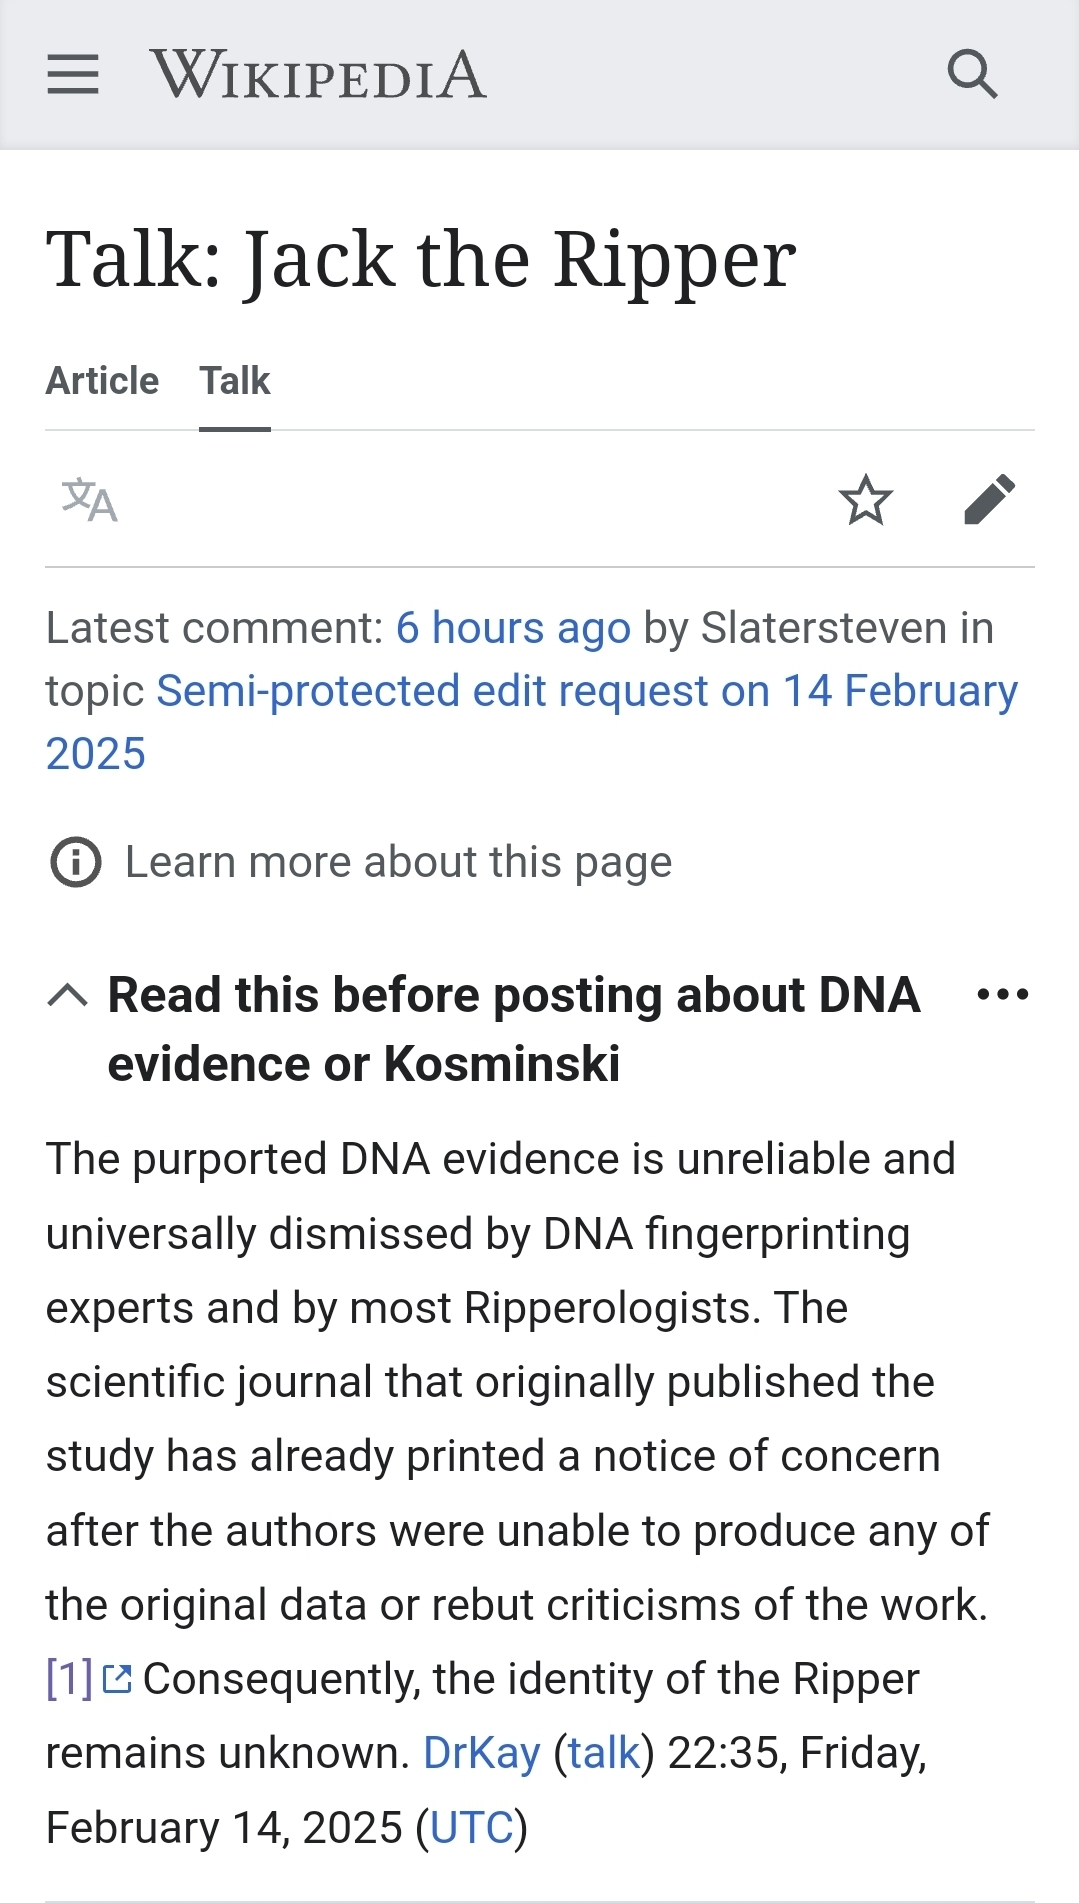Image resolution: width=1079 pixels, height=1903 pixels.
Task: Toggle the watchlist star
Action: tap(865, 500)
